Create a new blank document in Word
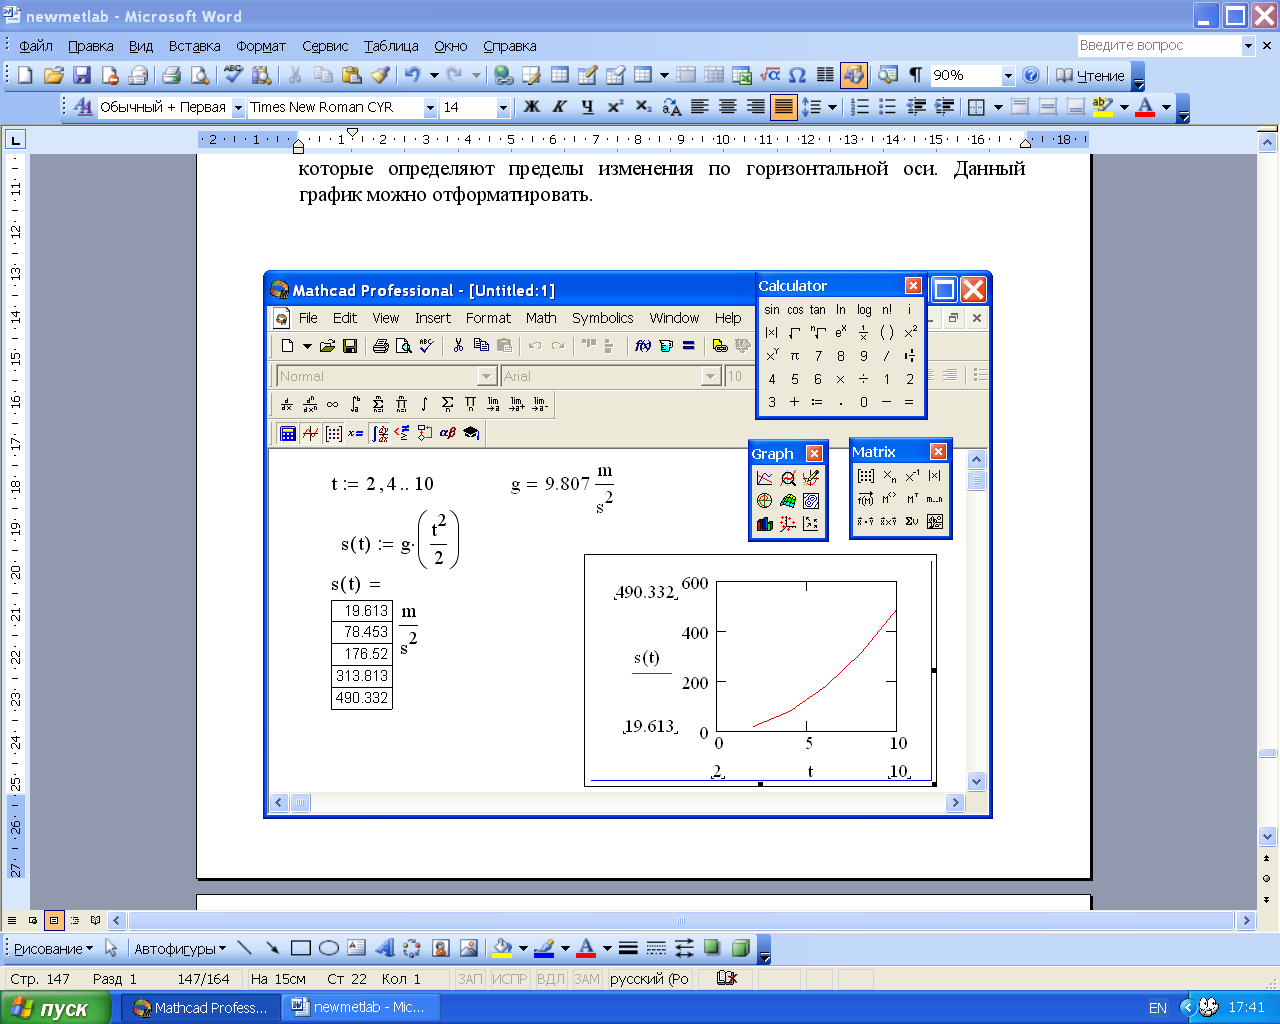The height and width of the screenshot is (1024, 1280). click(26, 75)
